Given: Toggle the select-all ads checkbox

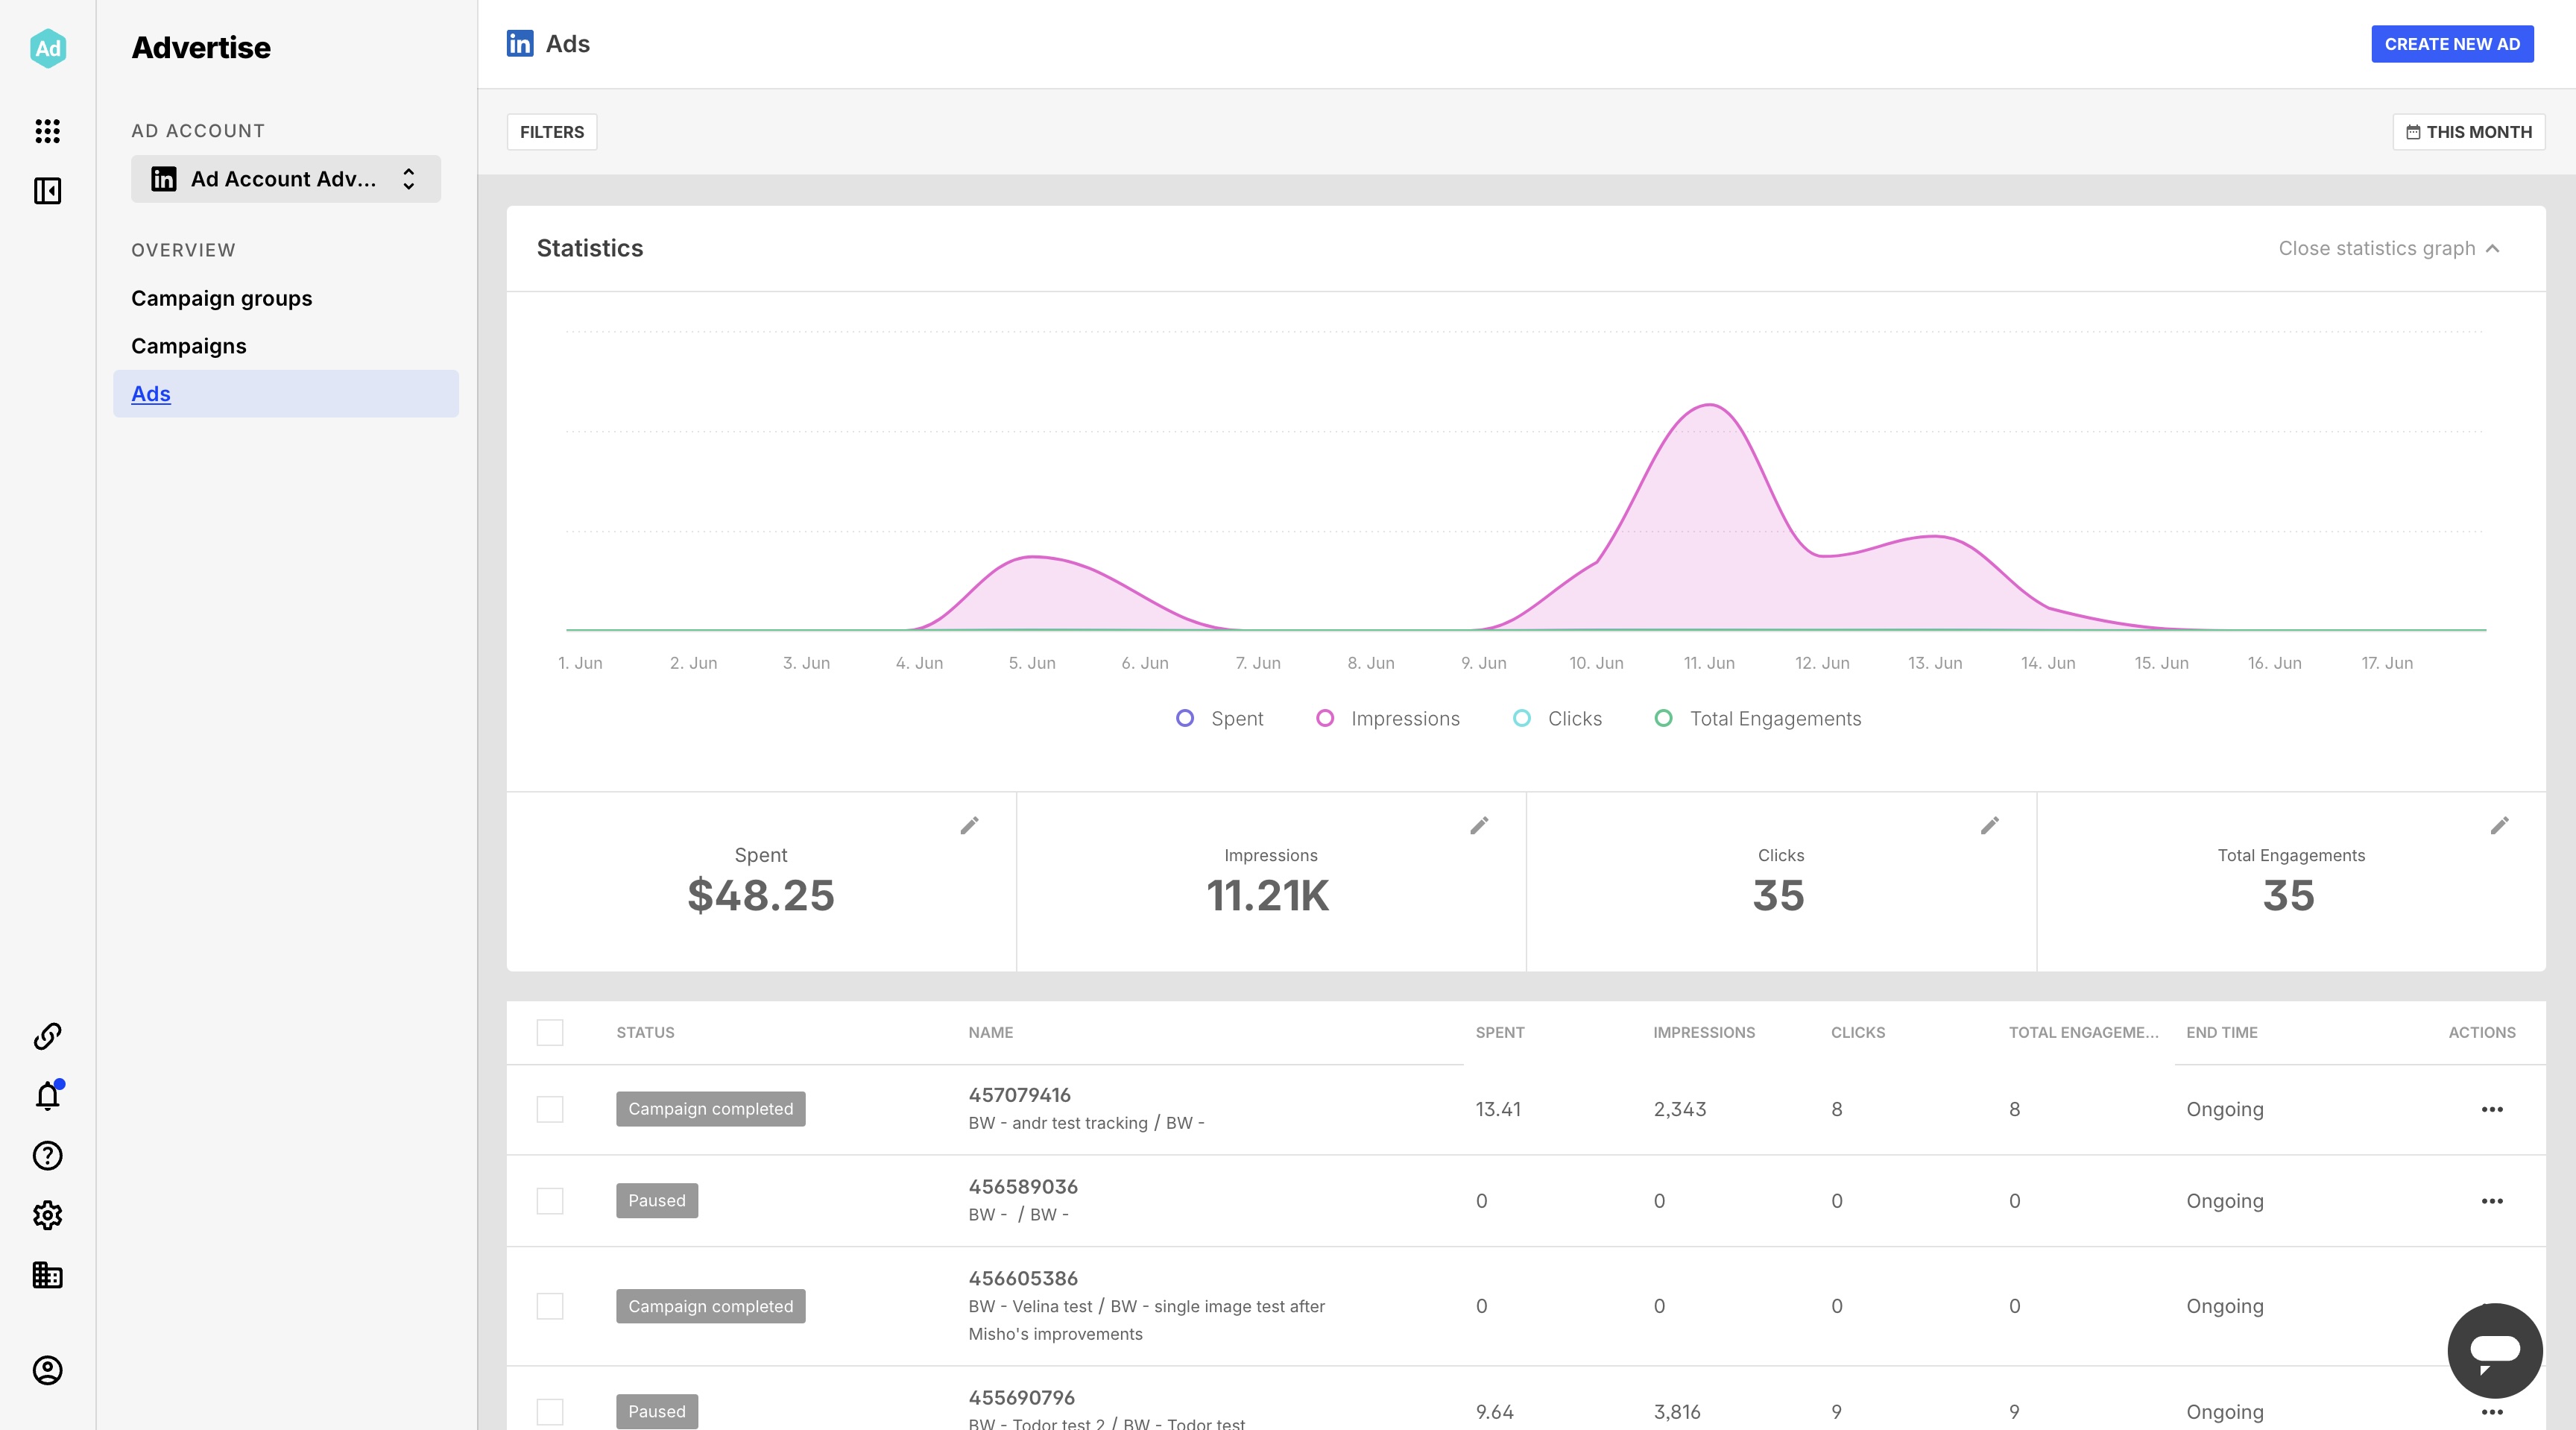Looking at the screenshot, I should pyautogui.click(x=550, y=1032).
